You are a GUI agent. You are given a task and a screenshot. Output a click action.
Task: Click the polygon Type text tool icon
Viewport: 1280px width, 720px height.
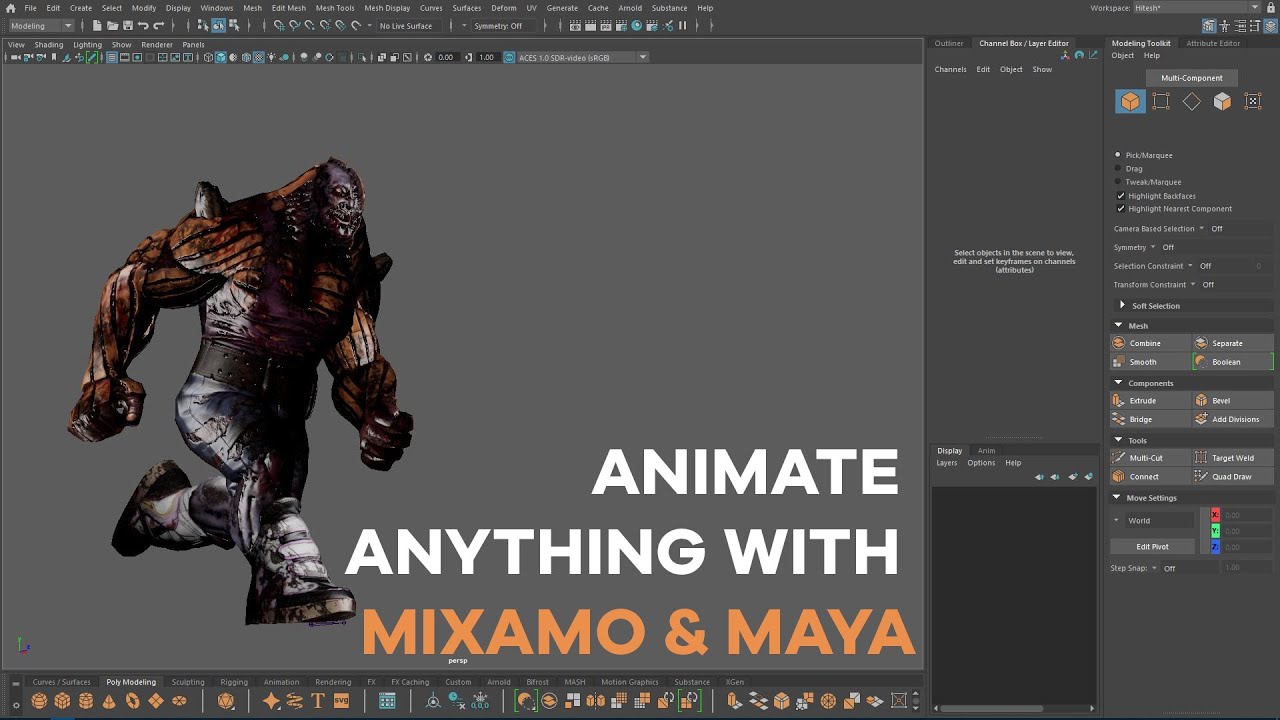coord(318,701)
